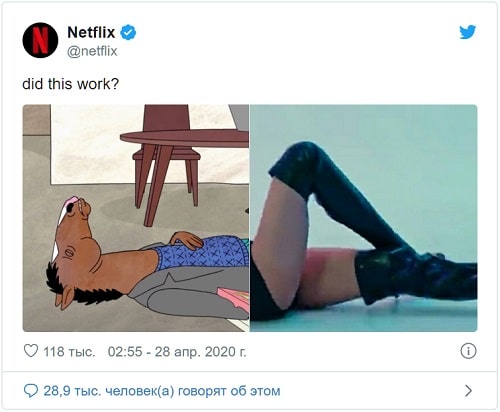Open the tweet info icon
Viewport: 500px width, 412px height.
(x=468, y=351)
